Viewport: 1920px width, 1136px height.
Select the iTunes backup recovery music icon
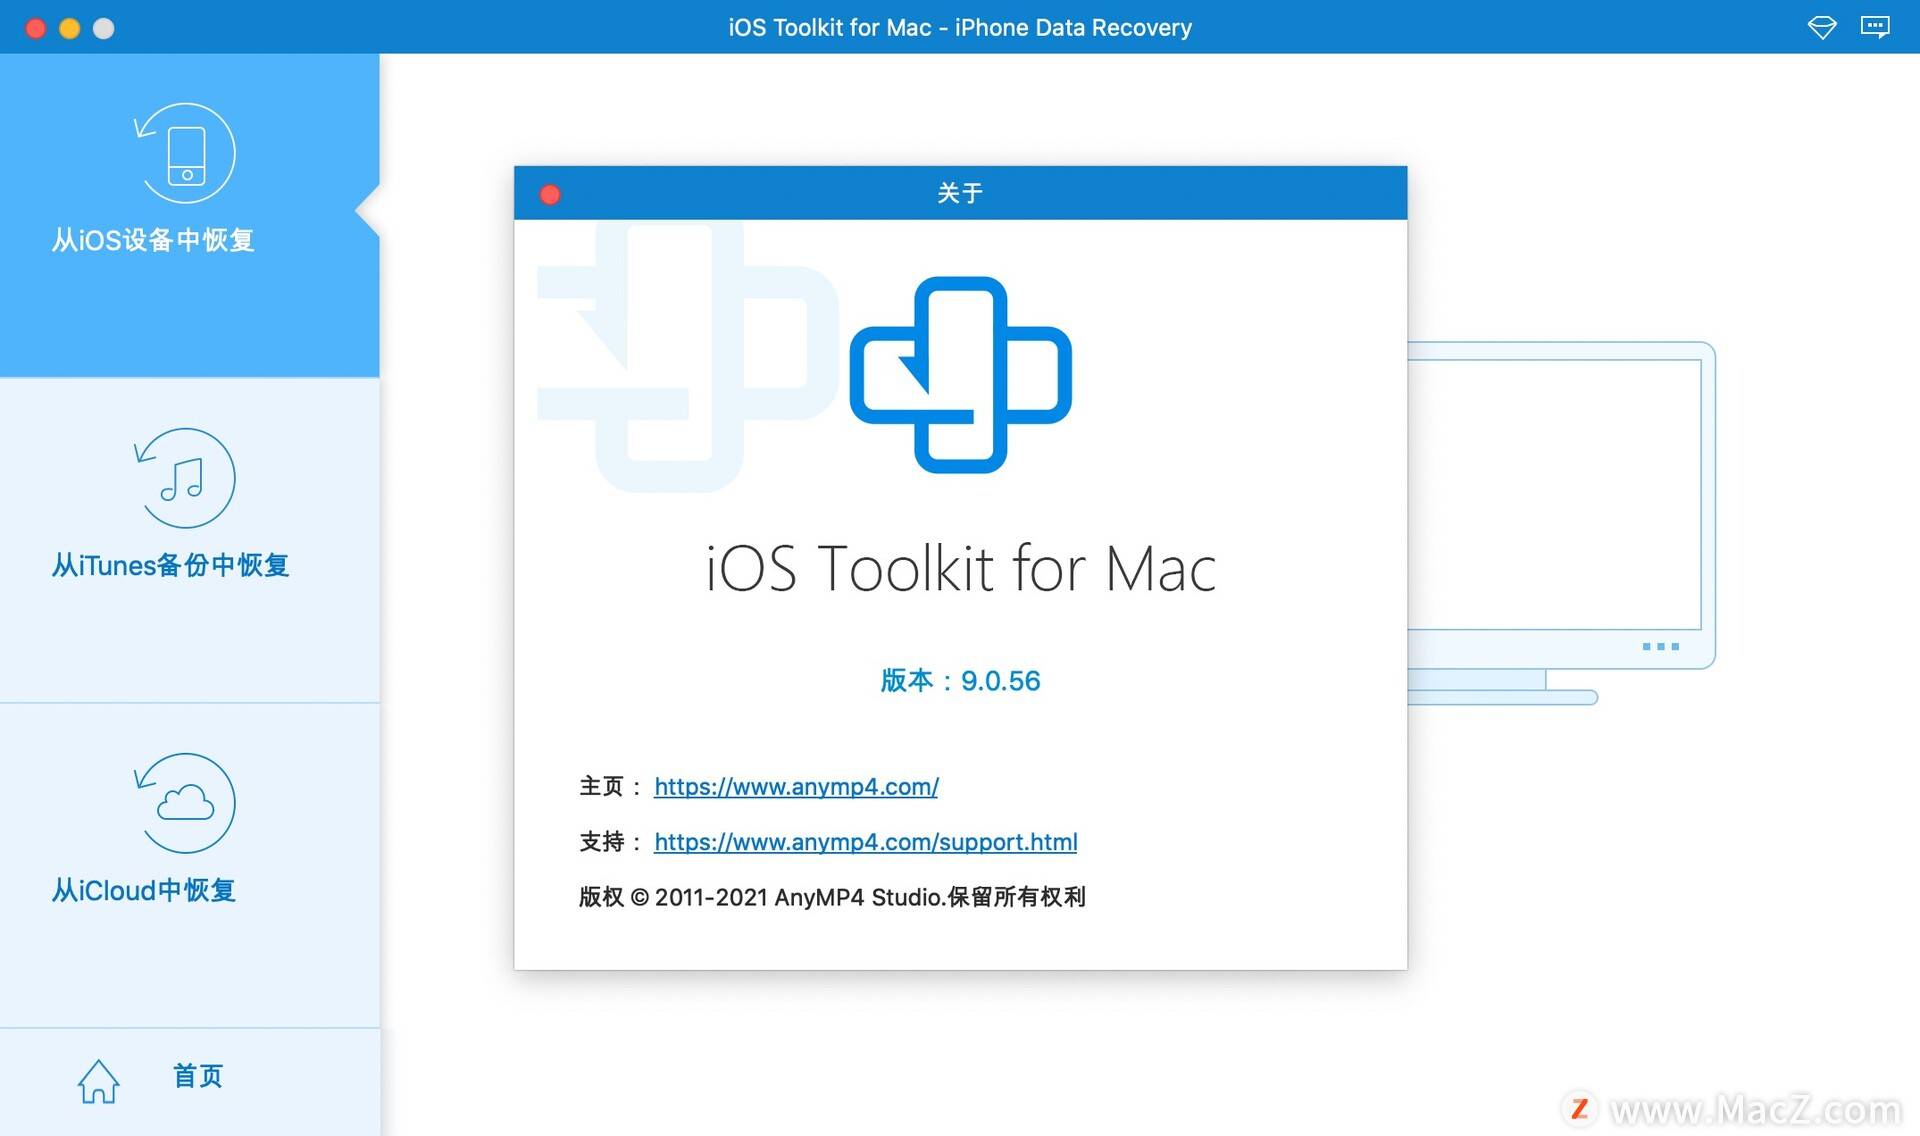pos(186,478)
